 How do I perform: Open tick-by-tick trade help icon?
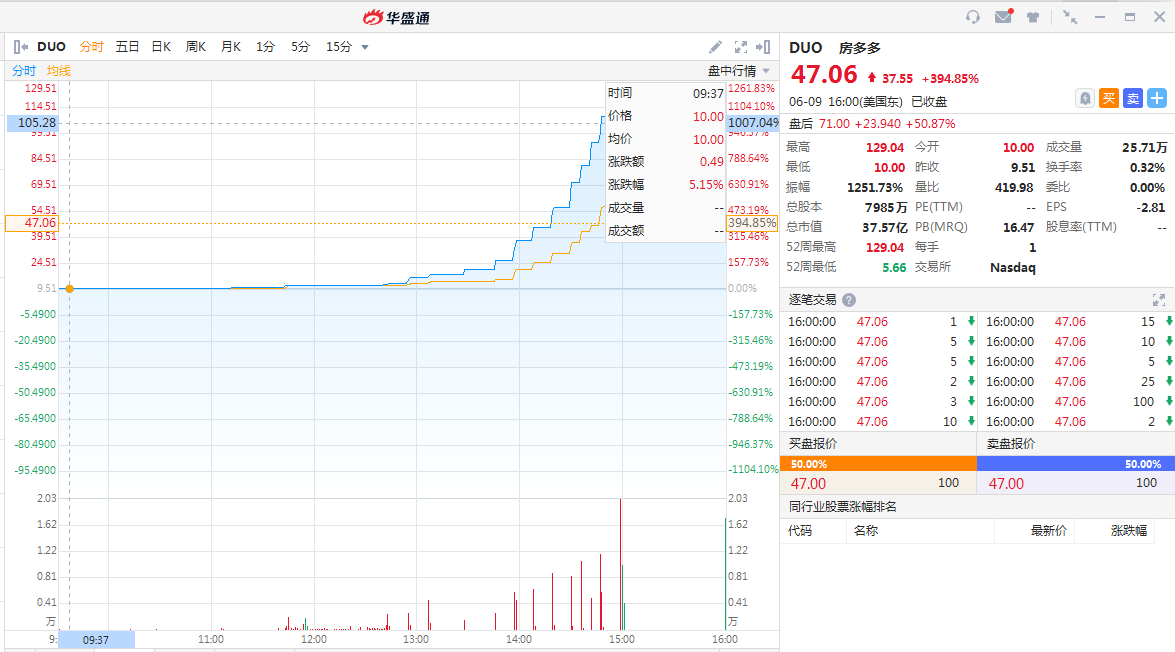pos(848,300)
